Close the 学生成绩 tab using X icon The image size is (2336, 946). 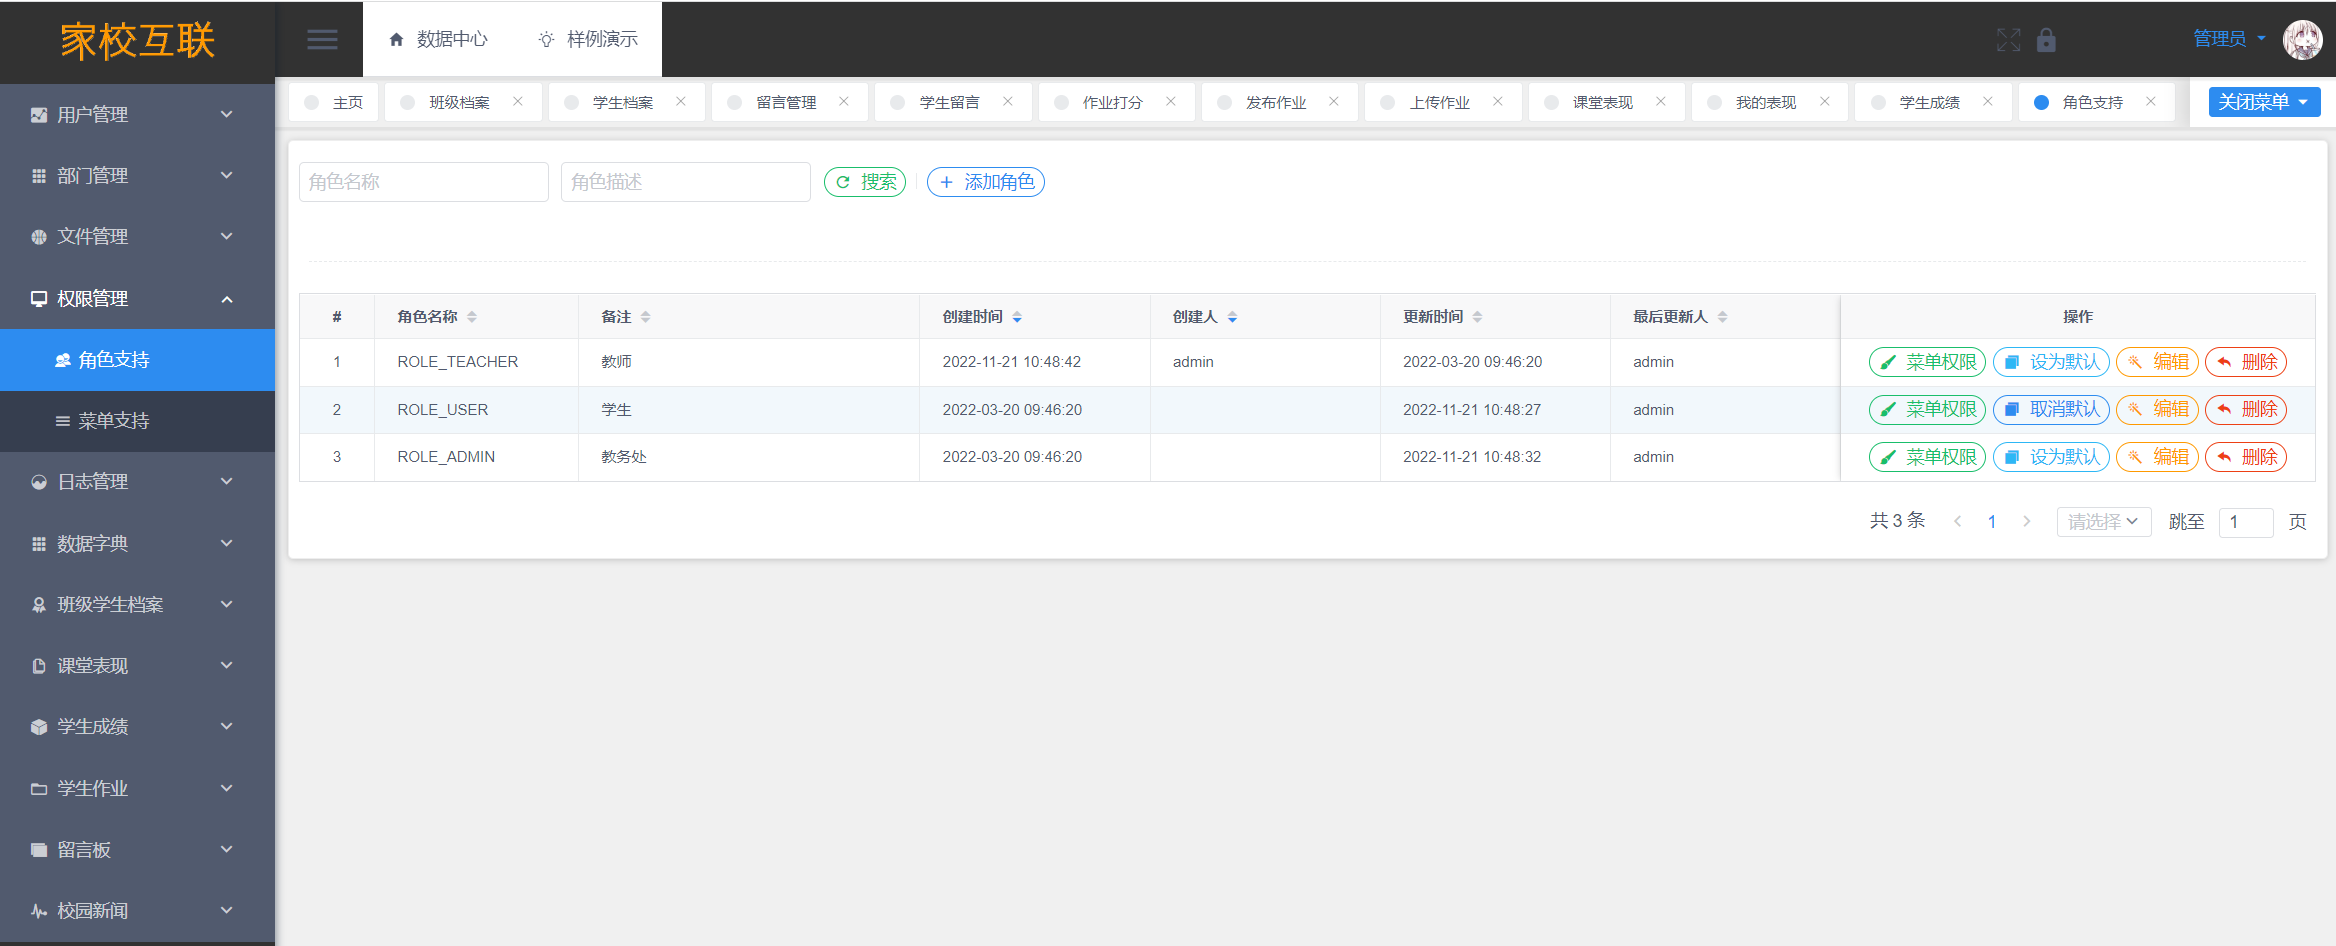pyautogui.click(x=1988, y=102)
